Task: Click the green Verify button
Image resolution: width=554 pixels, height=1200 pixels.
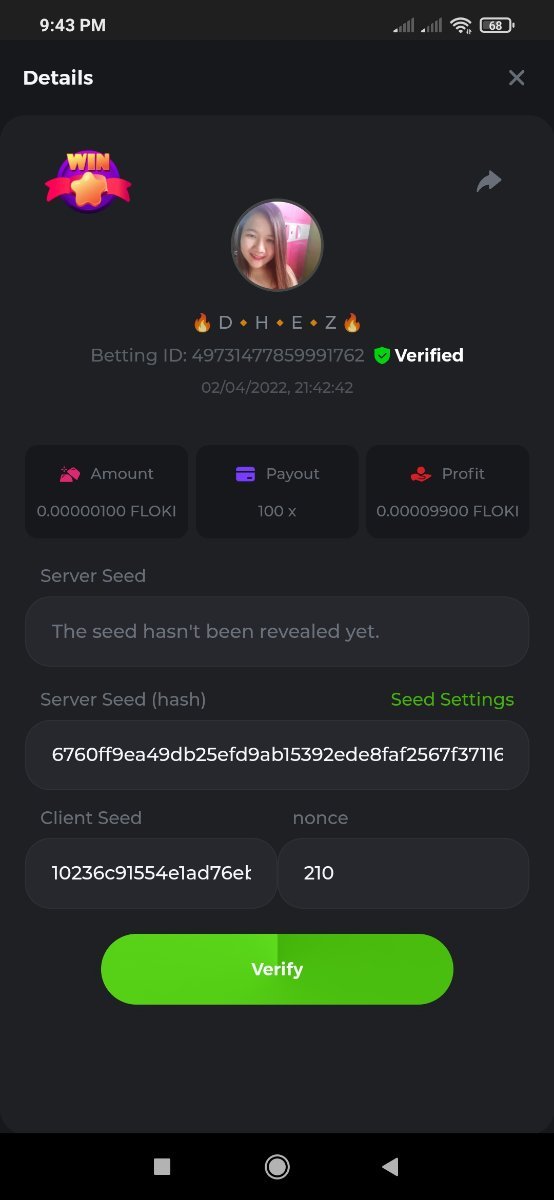Action: (277, 969)
